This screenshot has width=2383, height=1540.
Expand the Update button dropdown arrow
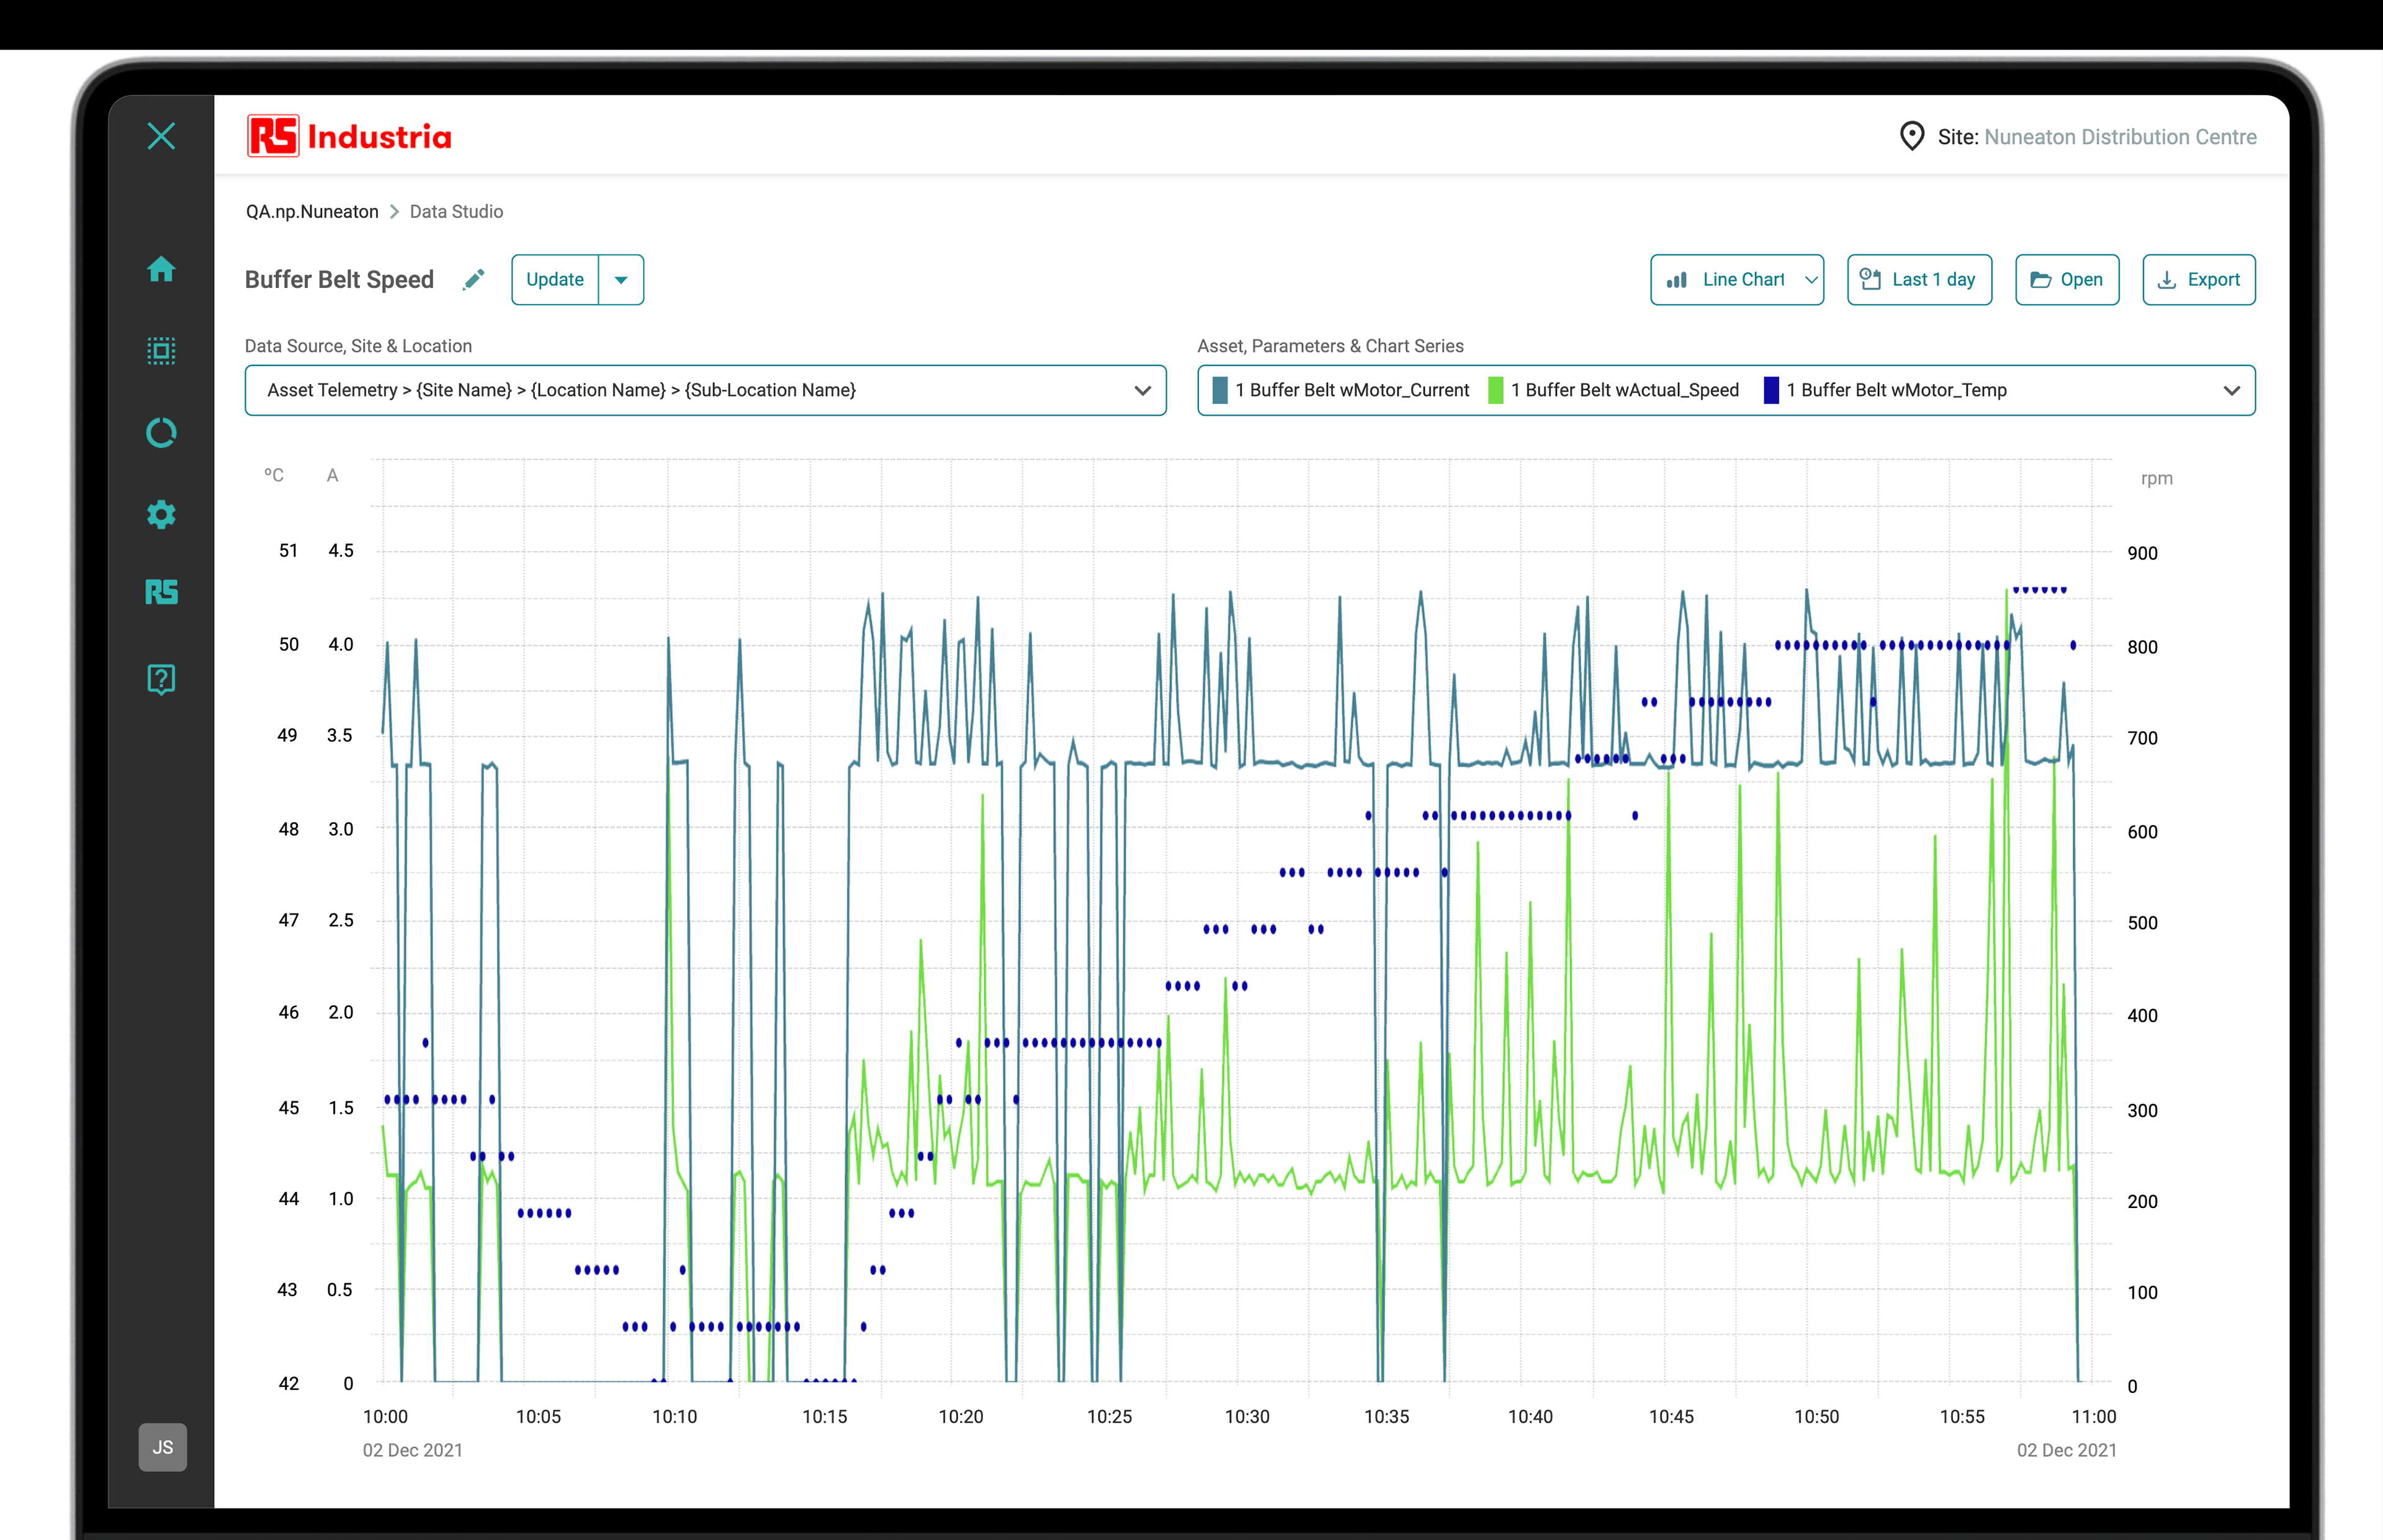pos(621,280)
